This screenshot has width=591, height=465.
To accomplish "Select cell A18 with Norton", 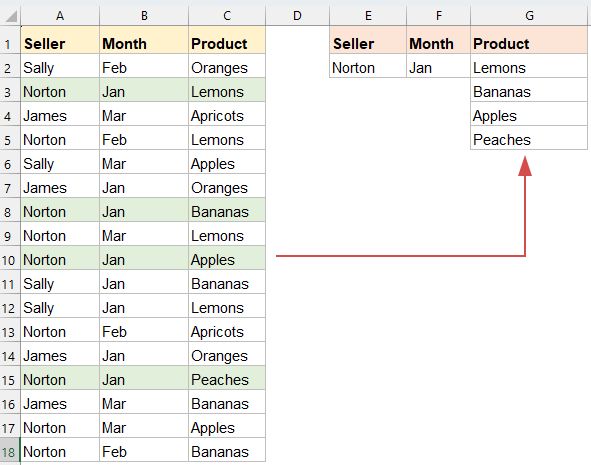I will pyautogui.click(x=60, y=452).
